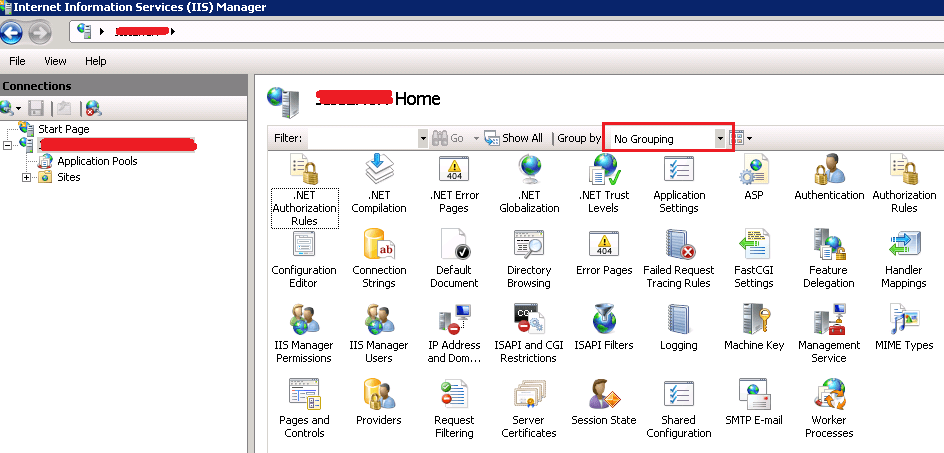Open Configuration Editor
The image size is (944, 453).
point(304,259)
